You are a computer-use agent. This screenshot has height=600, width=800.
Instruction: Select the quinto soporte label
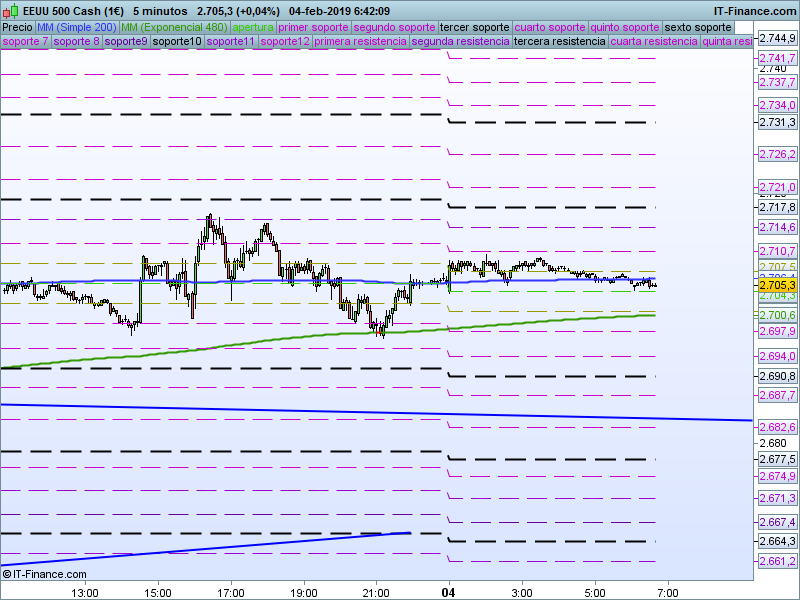(625, 28)
